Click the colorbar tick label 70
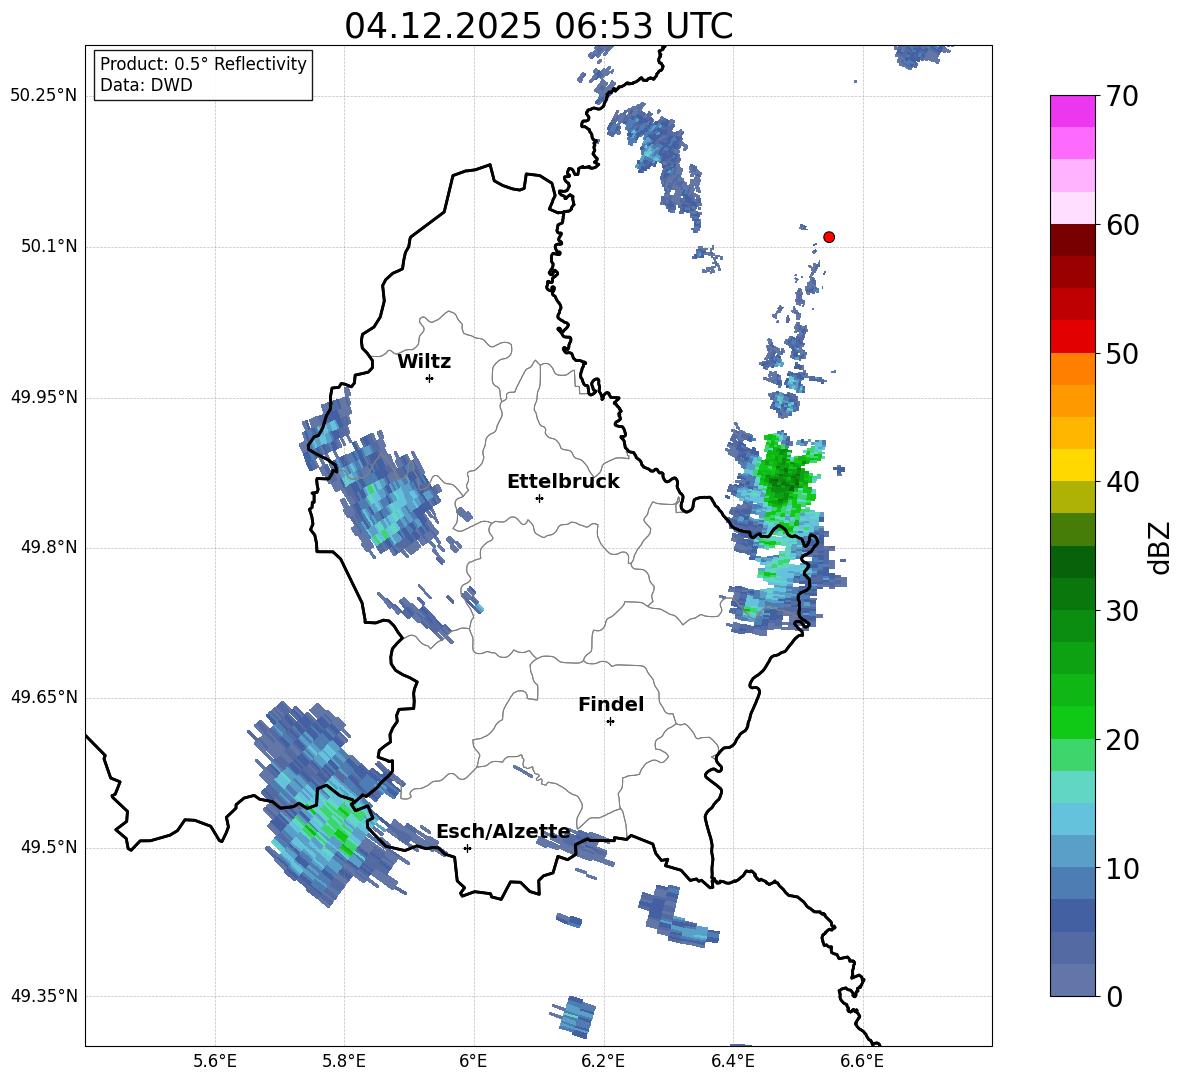Viewport: 1184px width, 1081px height. click(1122, 96)
